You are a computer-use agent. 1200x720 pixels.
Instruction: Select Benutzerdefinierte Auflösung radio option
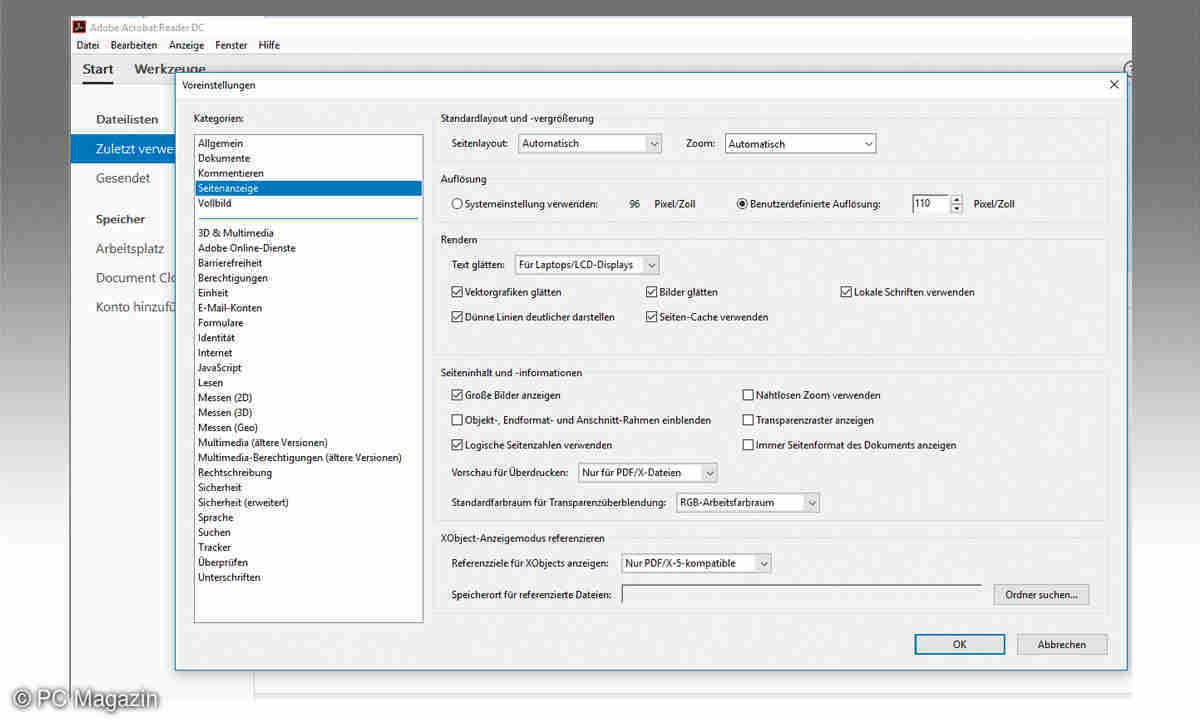742,204
